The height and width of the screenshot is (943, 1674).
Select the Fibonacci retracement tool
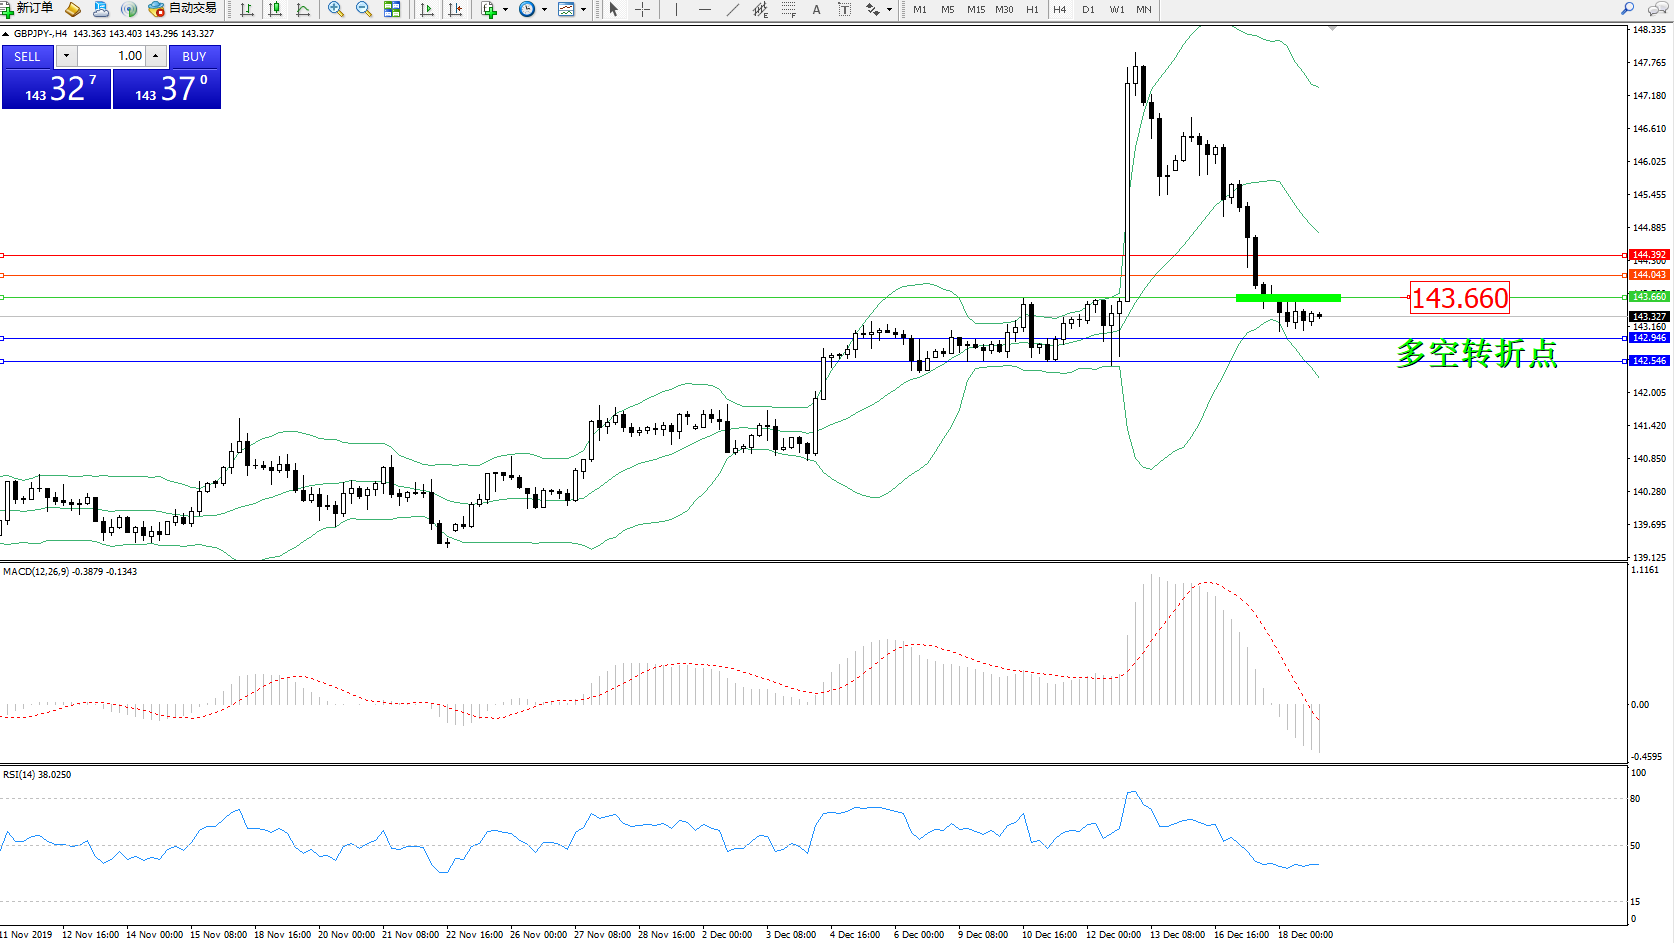[x=789, y=9]
